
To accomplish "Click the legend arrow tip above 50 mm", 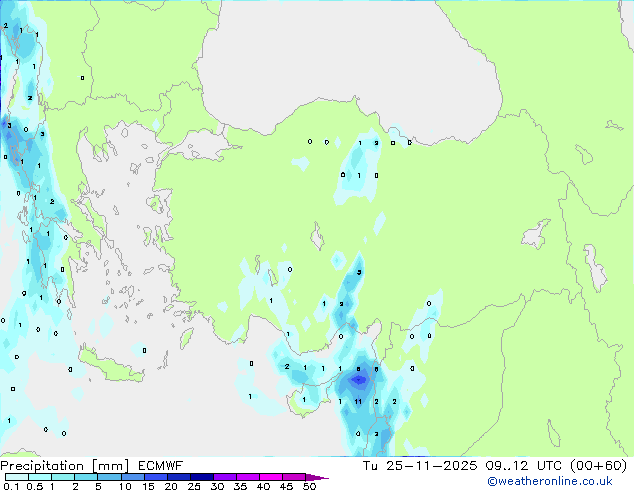I will pyautogui.click(x=316, y=477).
